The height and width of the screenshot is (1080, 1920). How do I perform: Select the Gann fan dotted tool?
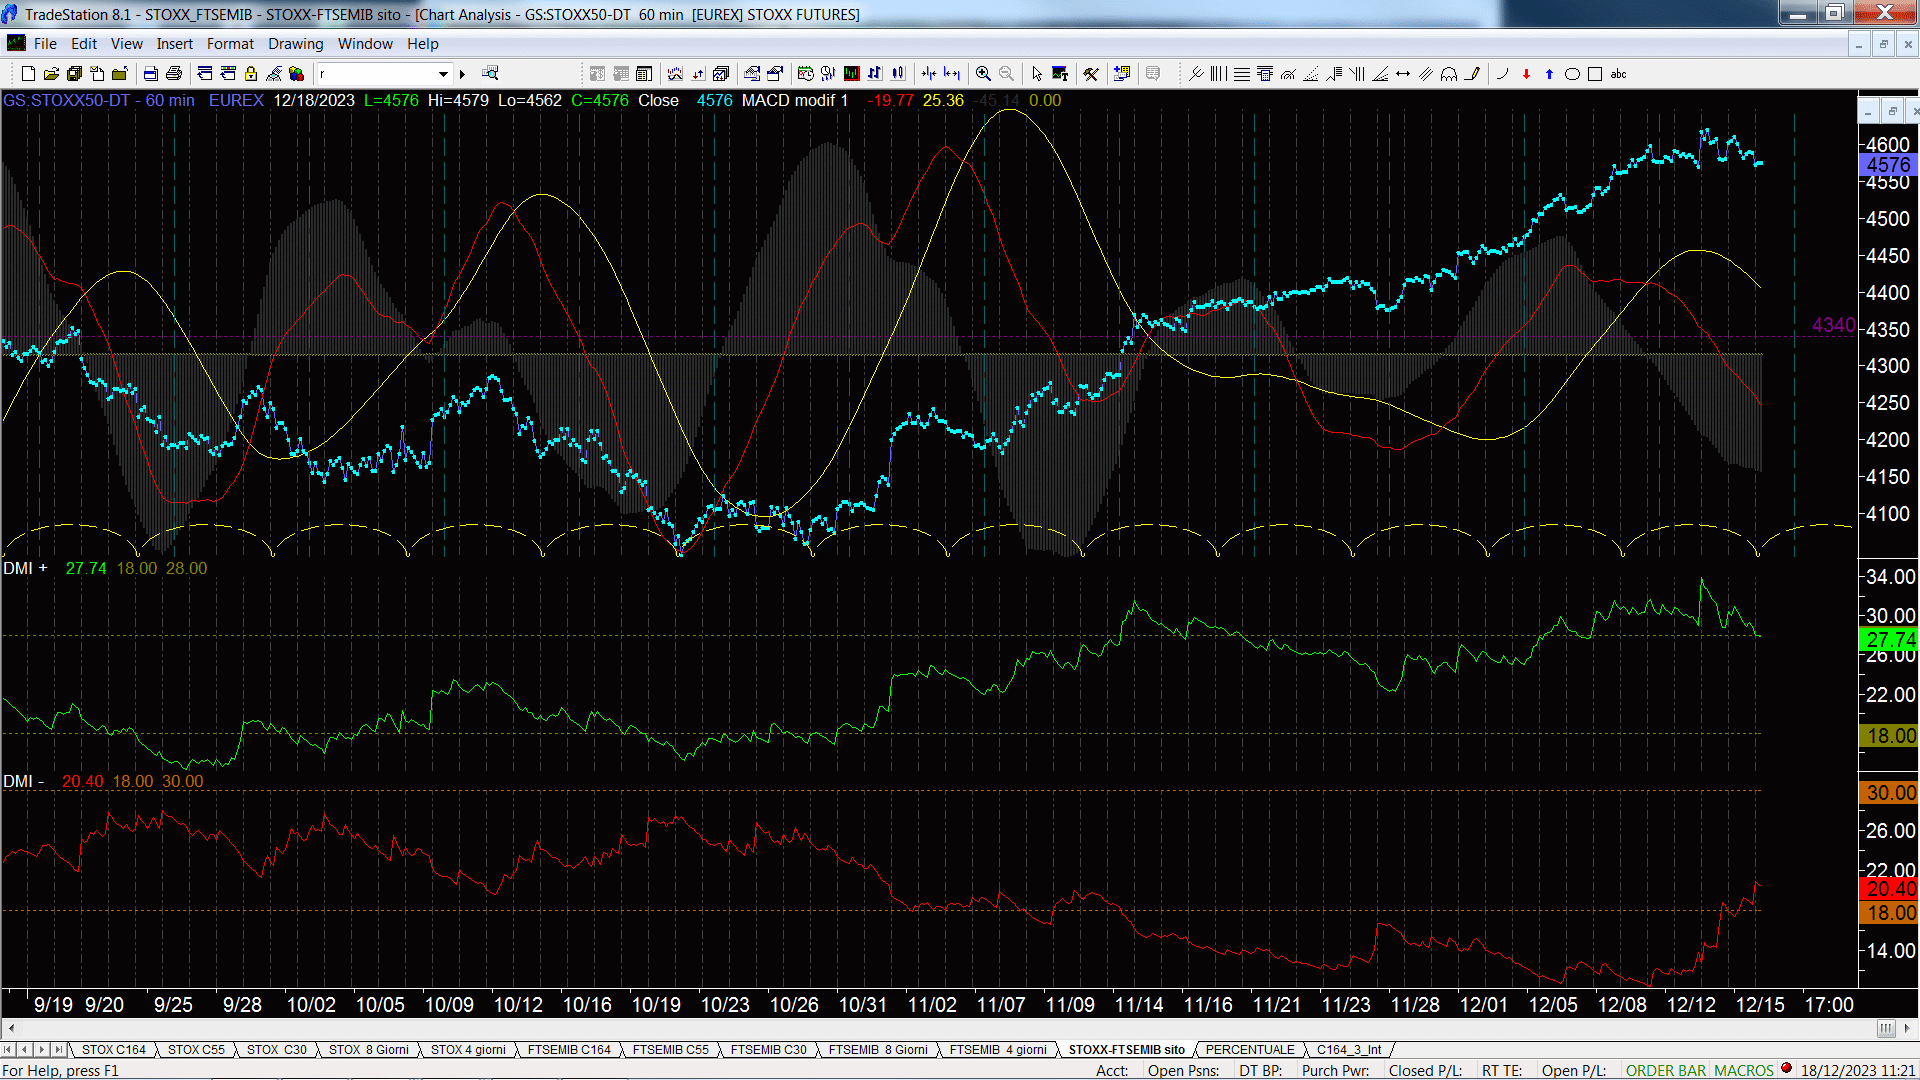1311,74
